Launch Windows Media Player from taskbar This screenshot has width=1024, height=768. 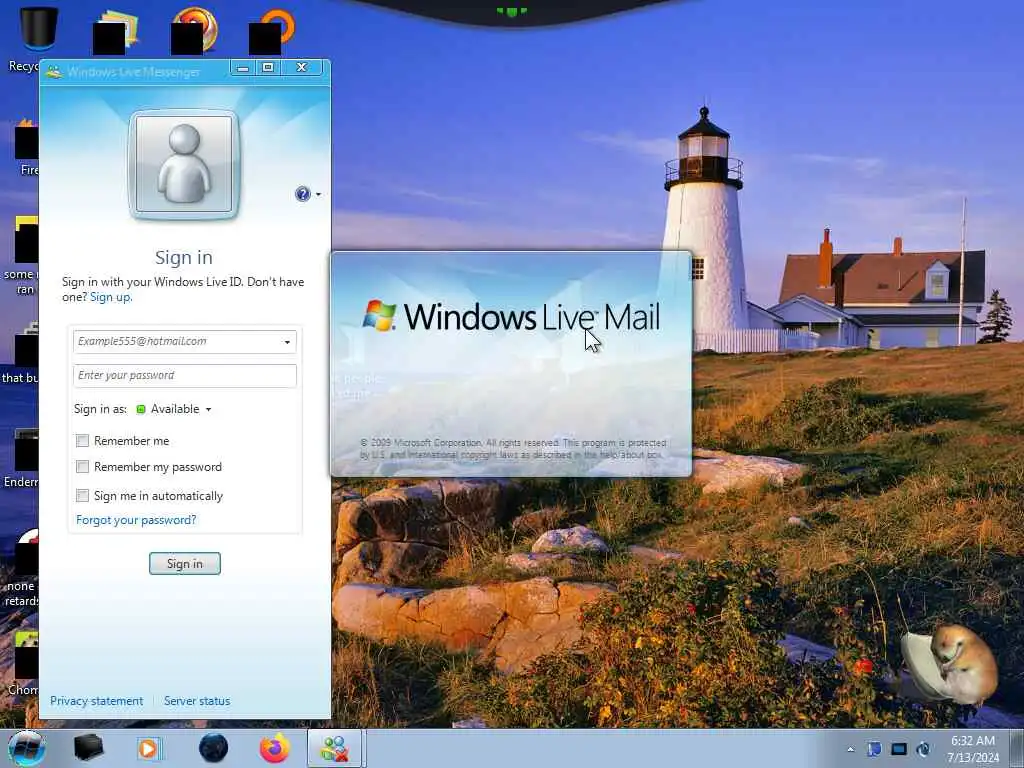148,748
